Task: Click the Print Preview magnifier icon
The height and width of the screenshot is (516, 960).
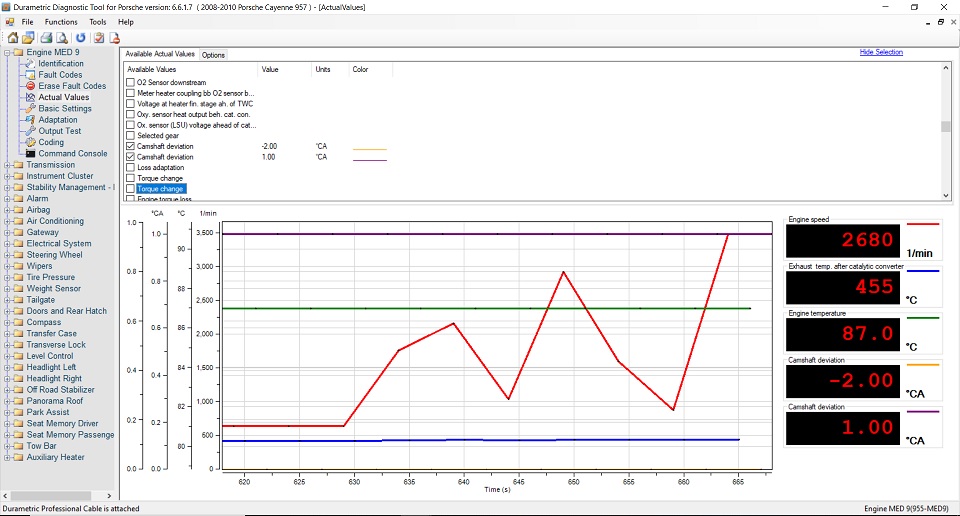Action: (x=62, y=38)
